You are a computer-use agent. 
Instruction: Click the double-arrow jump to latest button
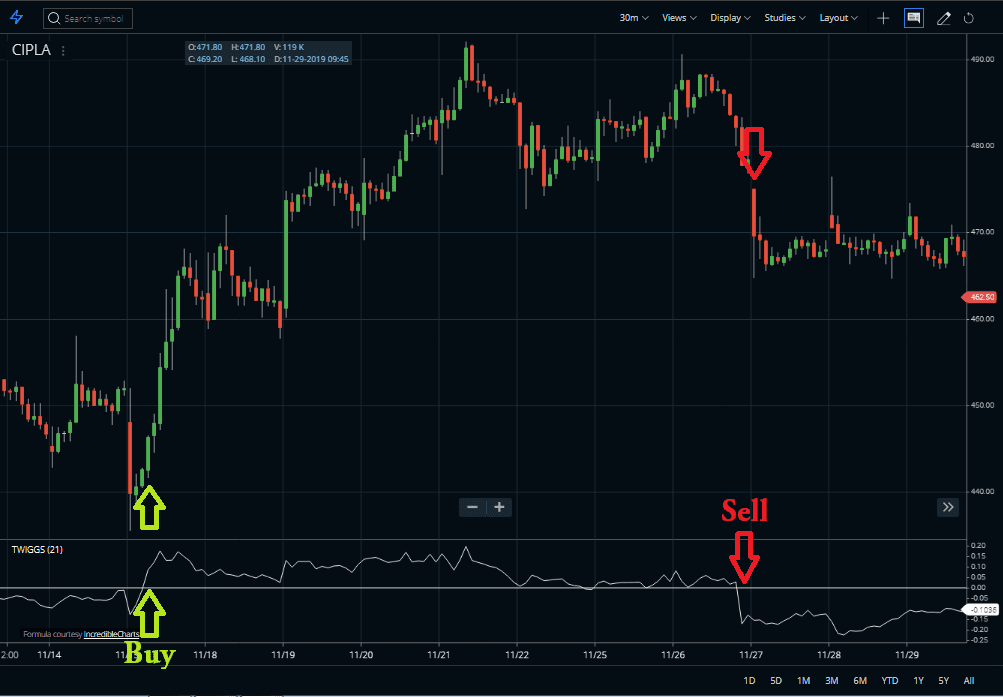tap(948, 507)
